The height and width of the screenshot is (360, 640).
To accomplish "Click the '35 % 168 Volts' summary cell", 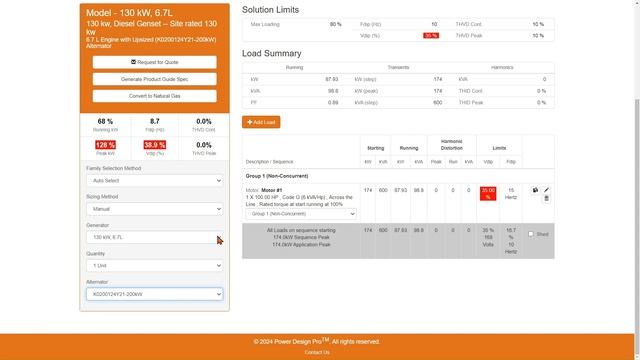I will coord(488,238).
